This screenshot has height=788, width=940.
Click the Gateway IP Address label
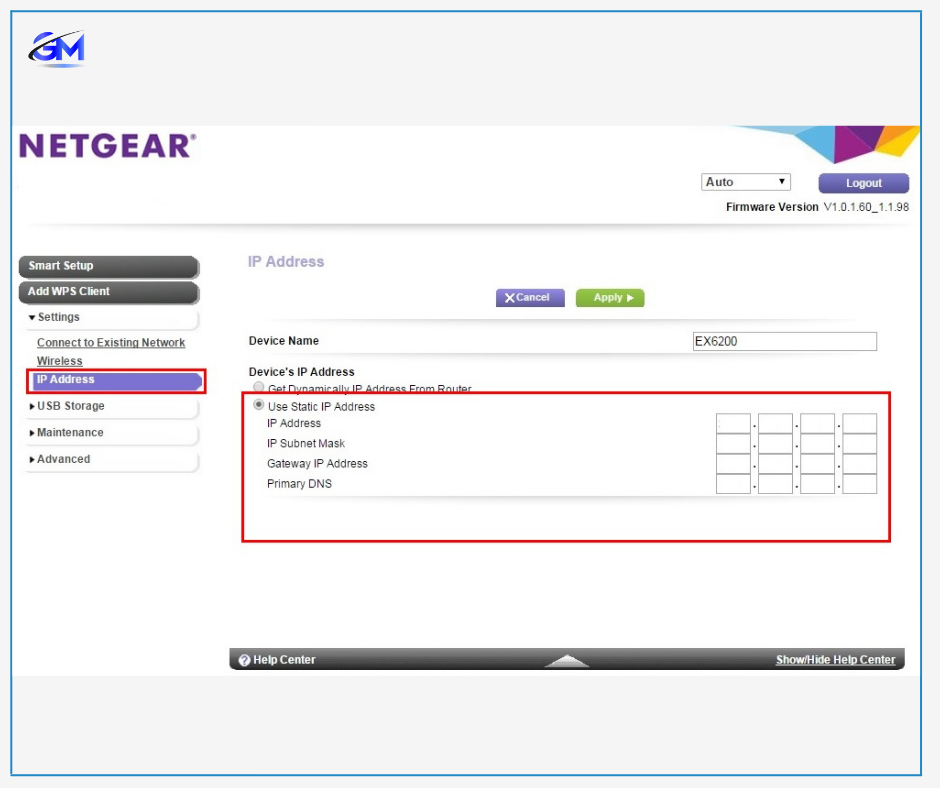click(317, 464)
